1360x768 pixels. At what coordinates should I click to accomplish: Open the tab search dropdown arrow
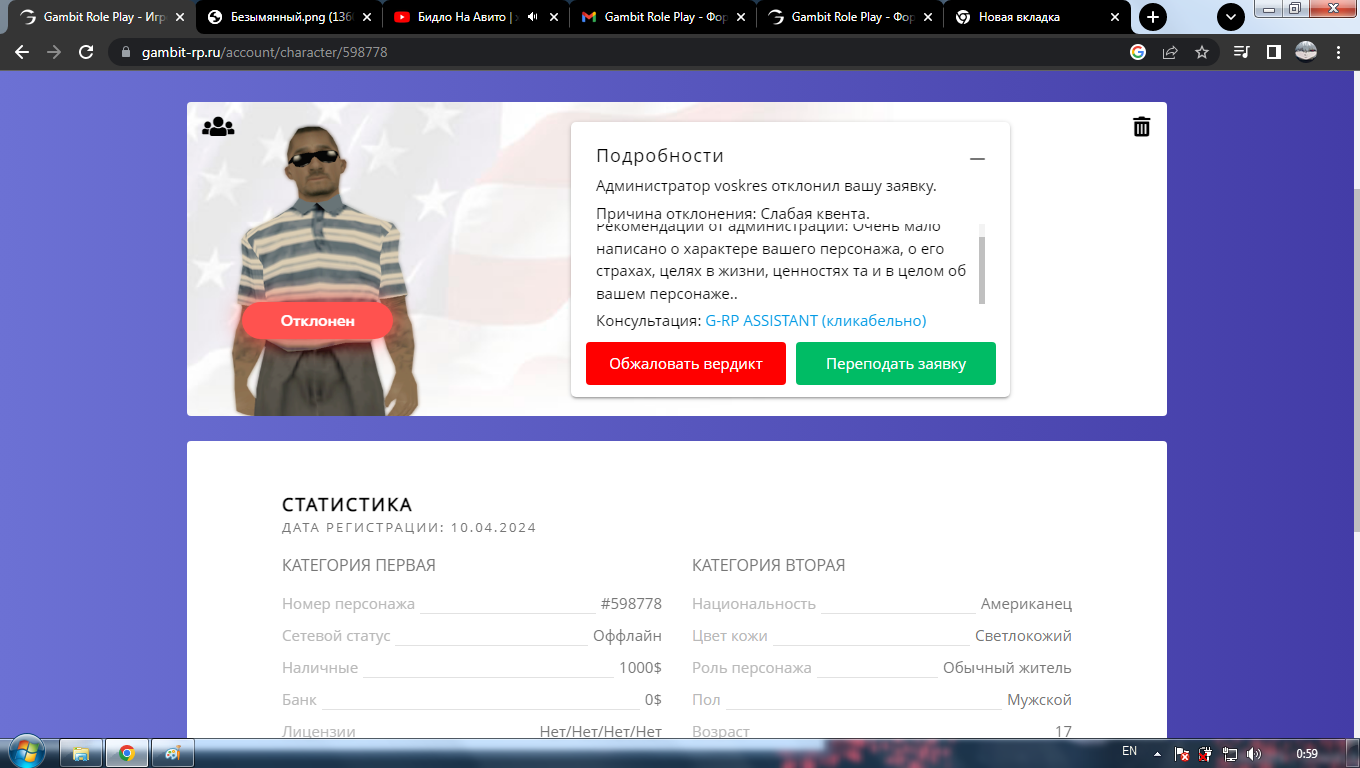click(1230, 17)
